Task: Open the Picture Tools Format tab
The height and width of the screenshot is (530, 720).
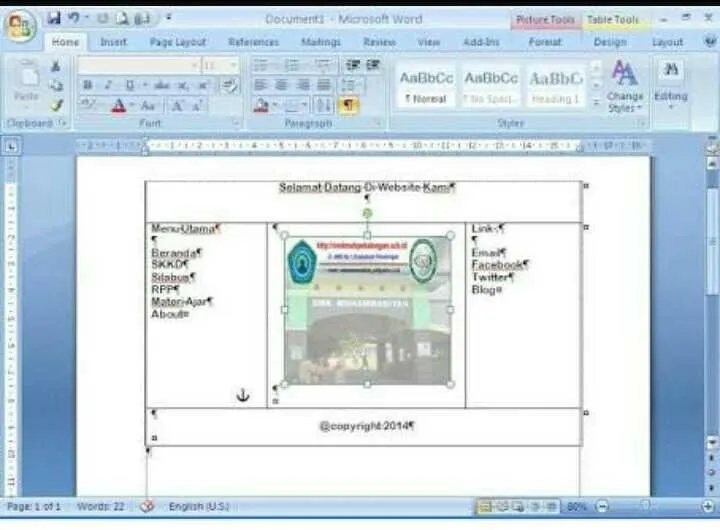Action: pos(545,42)
